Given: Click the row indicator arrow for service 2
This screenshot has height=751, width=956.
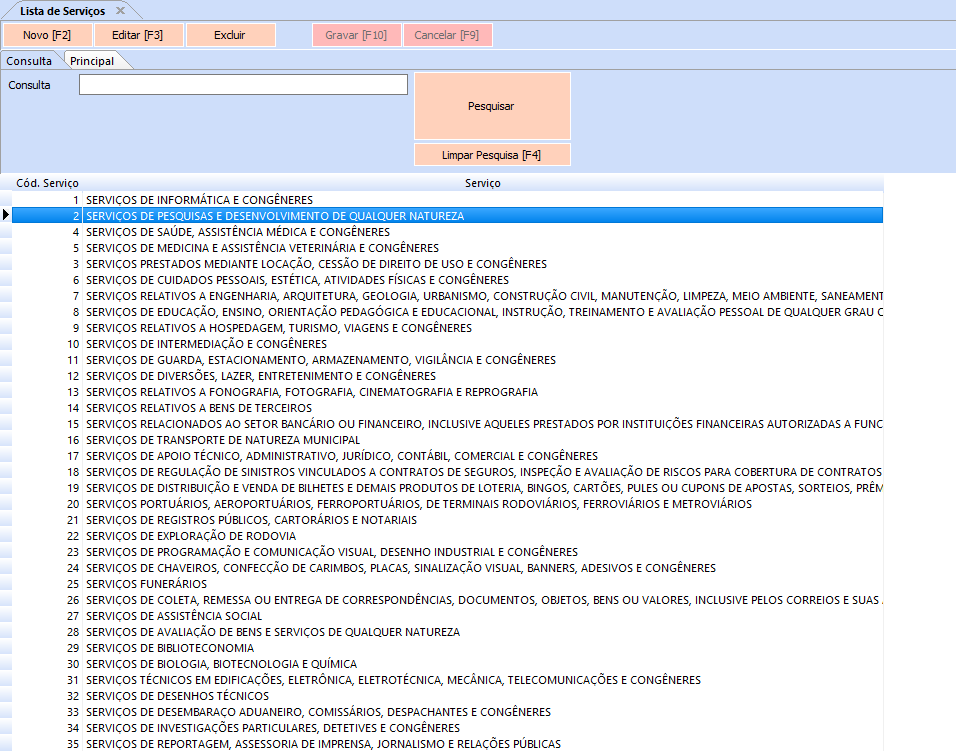Looking at the screenshot, I should pyautogui.click(x=6, y=216).
